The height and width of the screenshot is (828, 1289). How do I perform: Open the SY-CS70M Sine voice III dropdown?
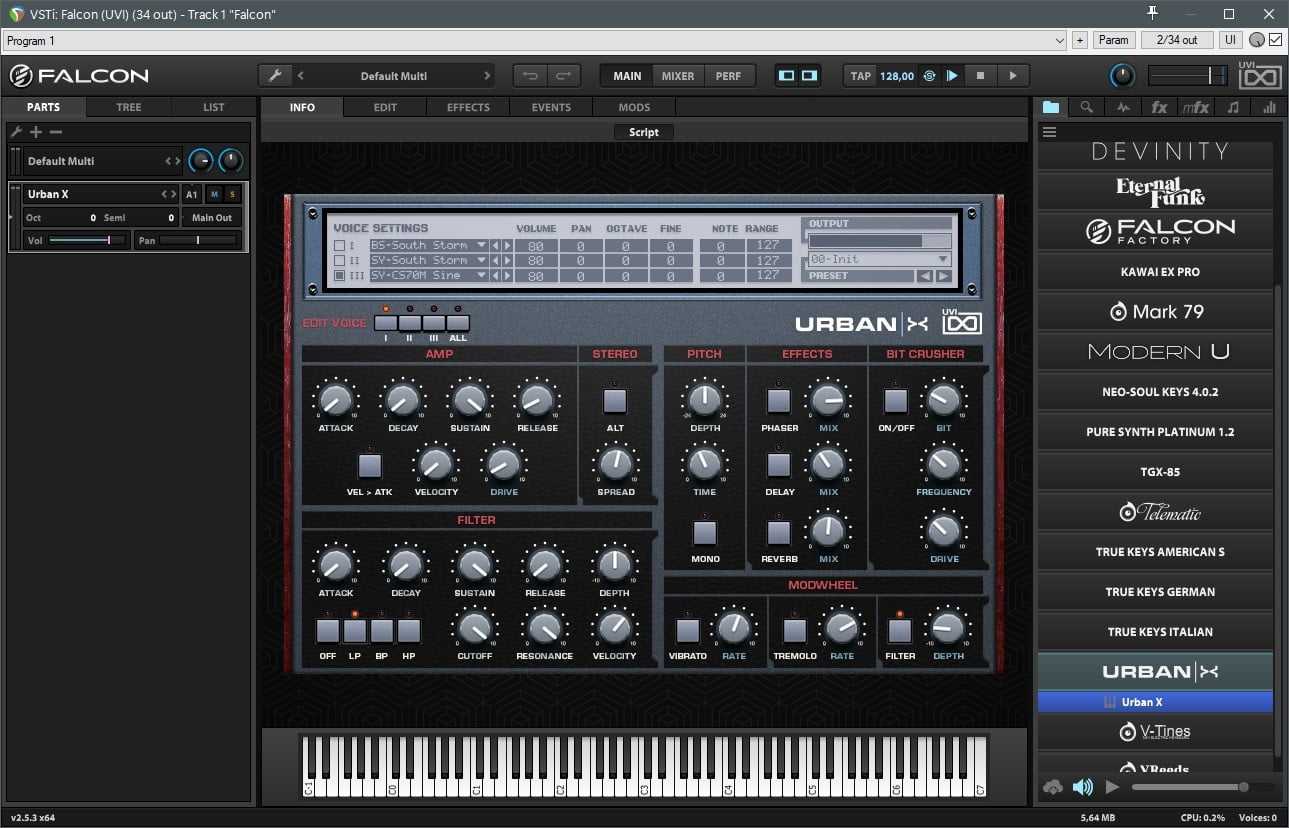coord(429,275)
